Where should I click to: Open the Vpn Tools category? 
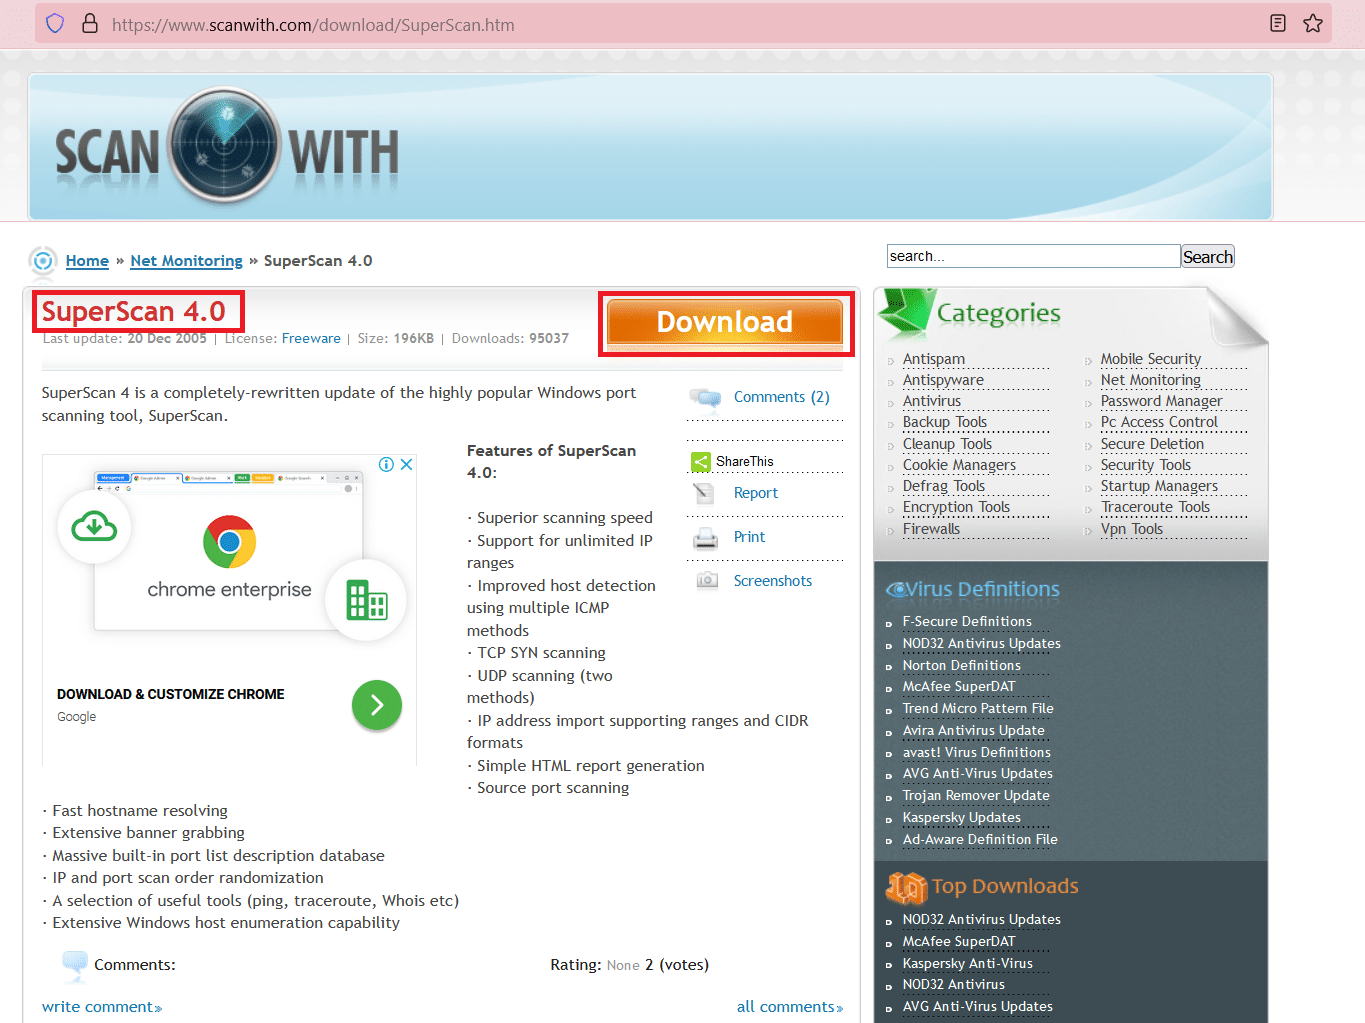(x=1132, y=529)
